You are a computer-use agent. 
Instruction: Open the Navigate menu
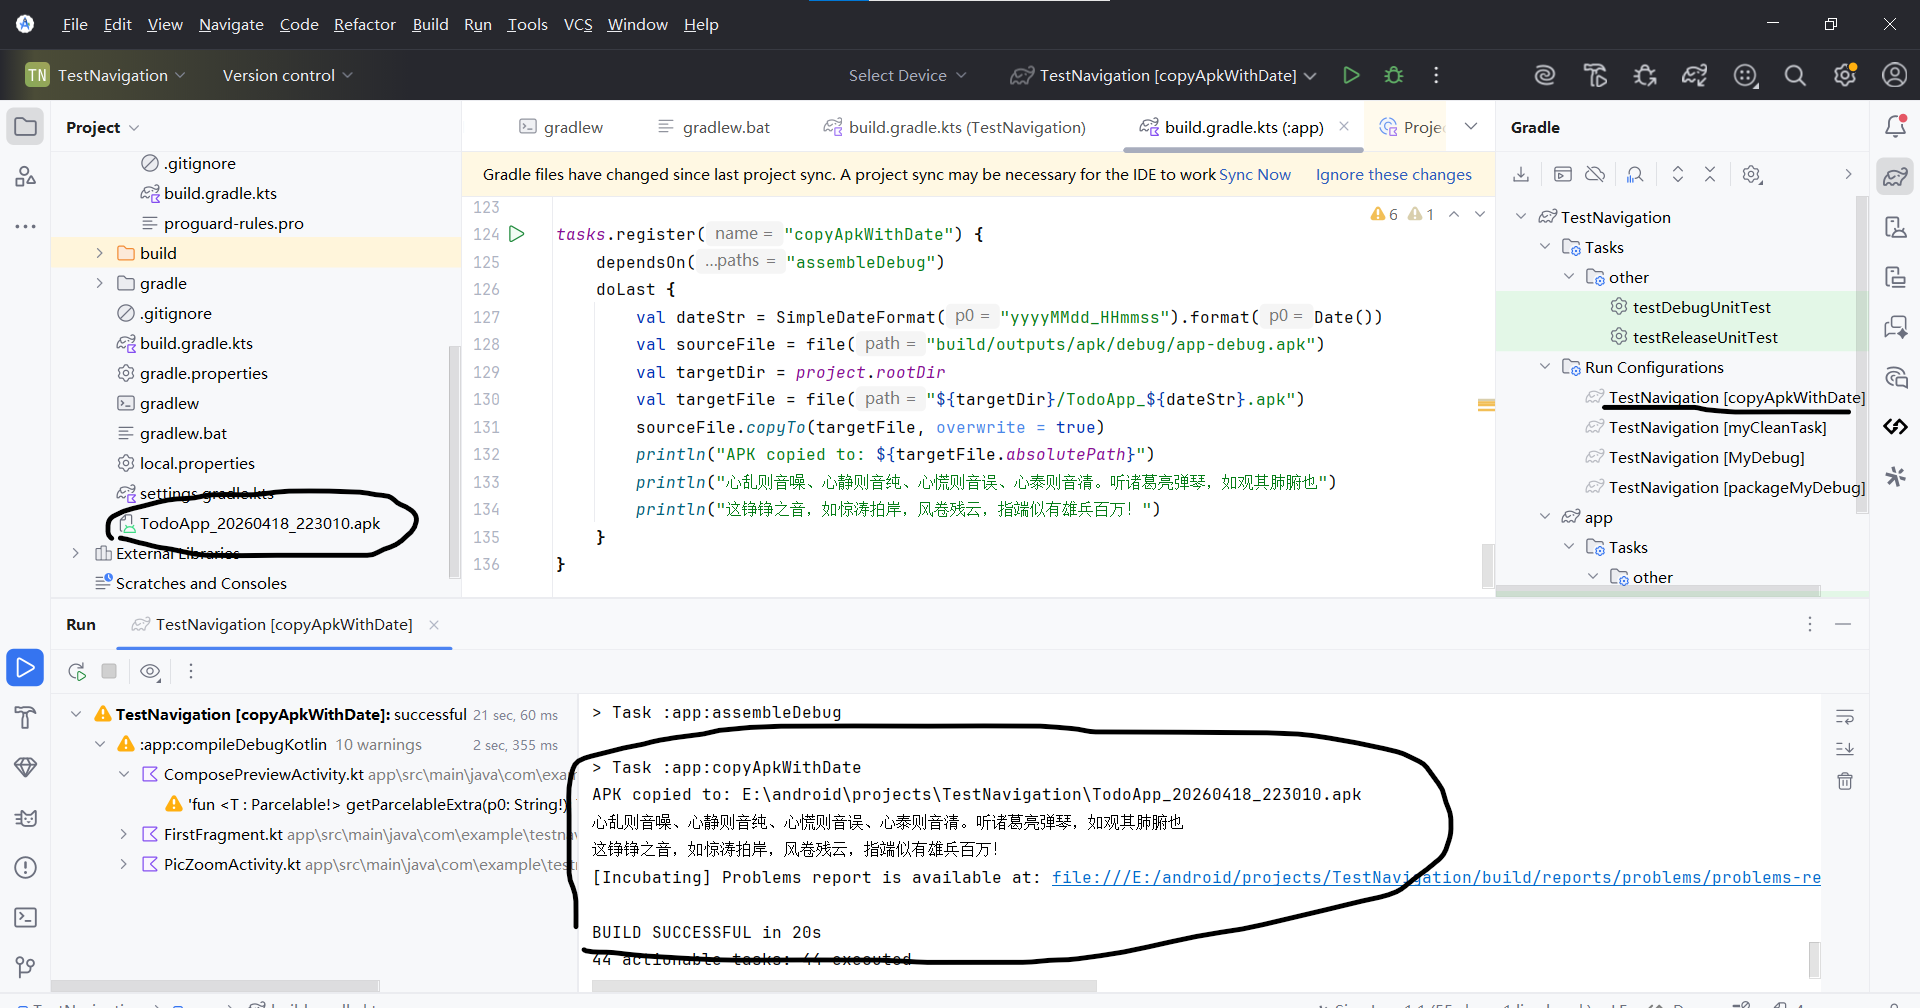pos(231,24)
